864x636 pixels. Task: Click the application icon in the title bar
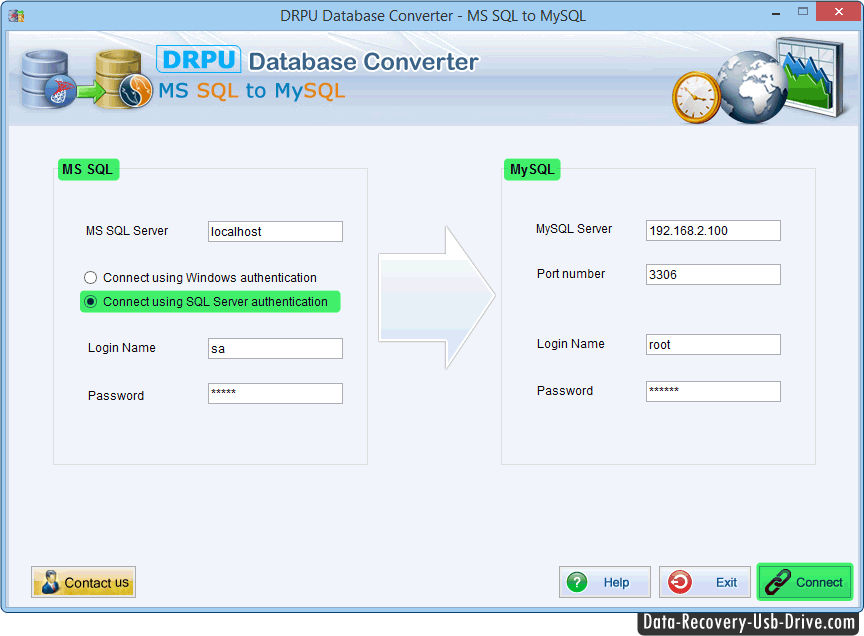pyautogui.click(x=16, y=15)
